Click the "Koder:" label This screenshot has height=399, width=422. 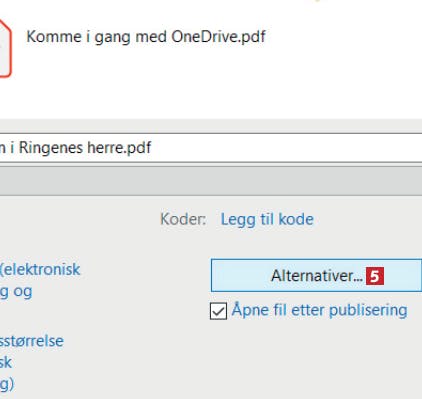(183, 219)
